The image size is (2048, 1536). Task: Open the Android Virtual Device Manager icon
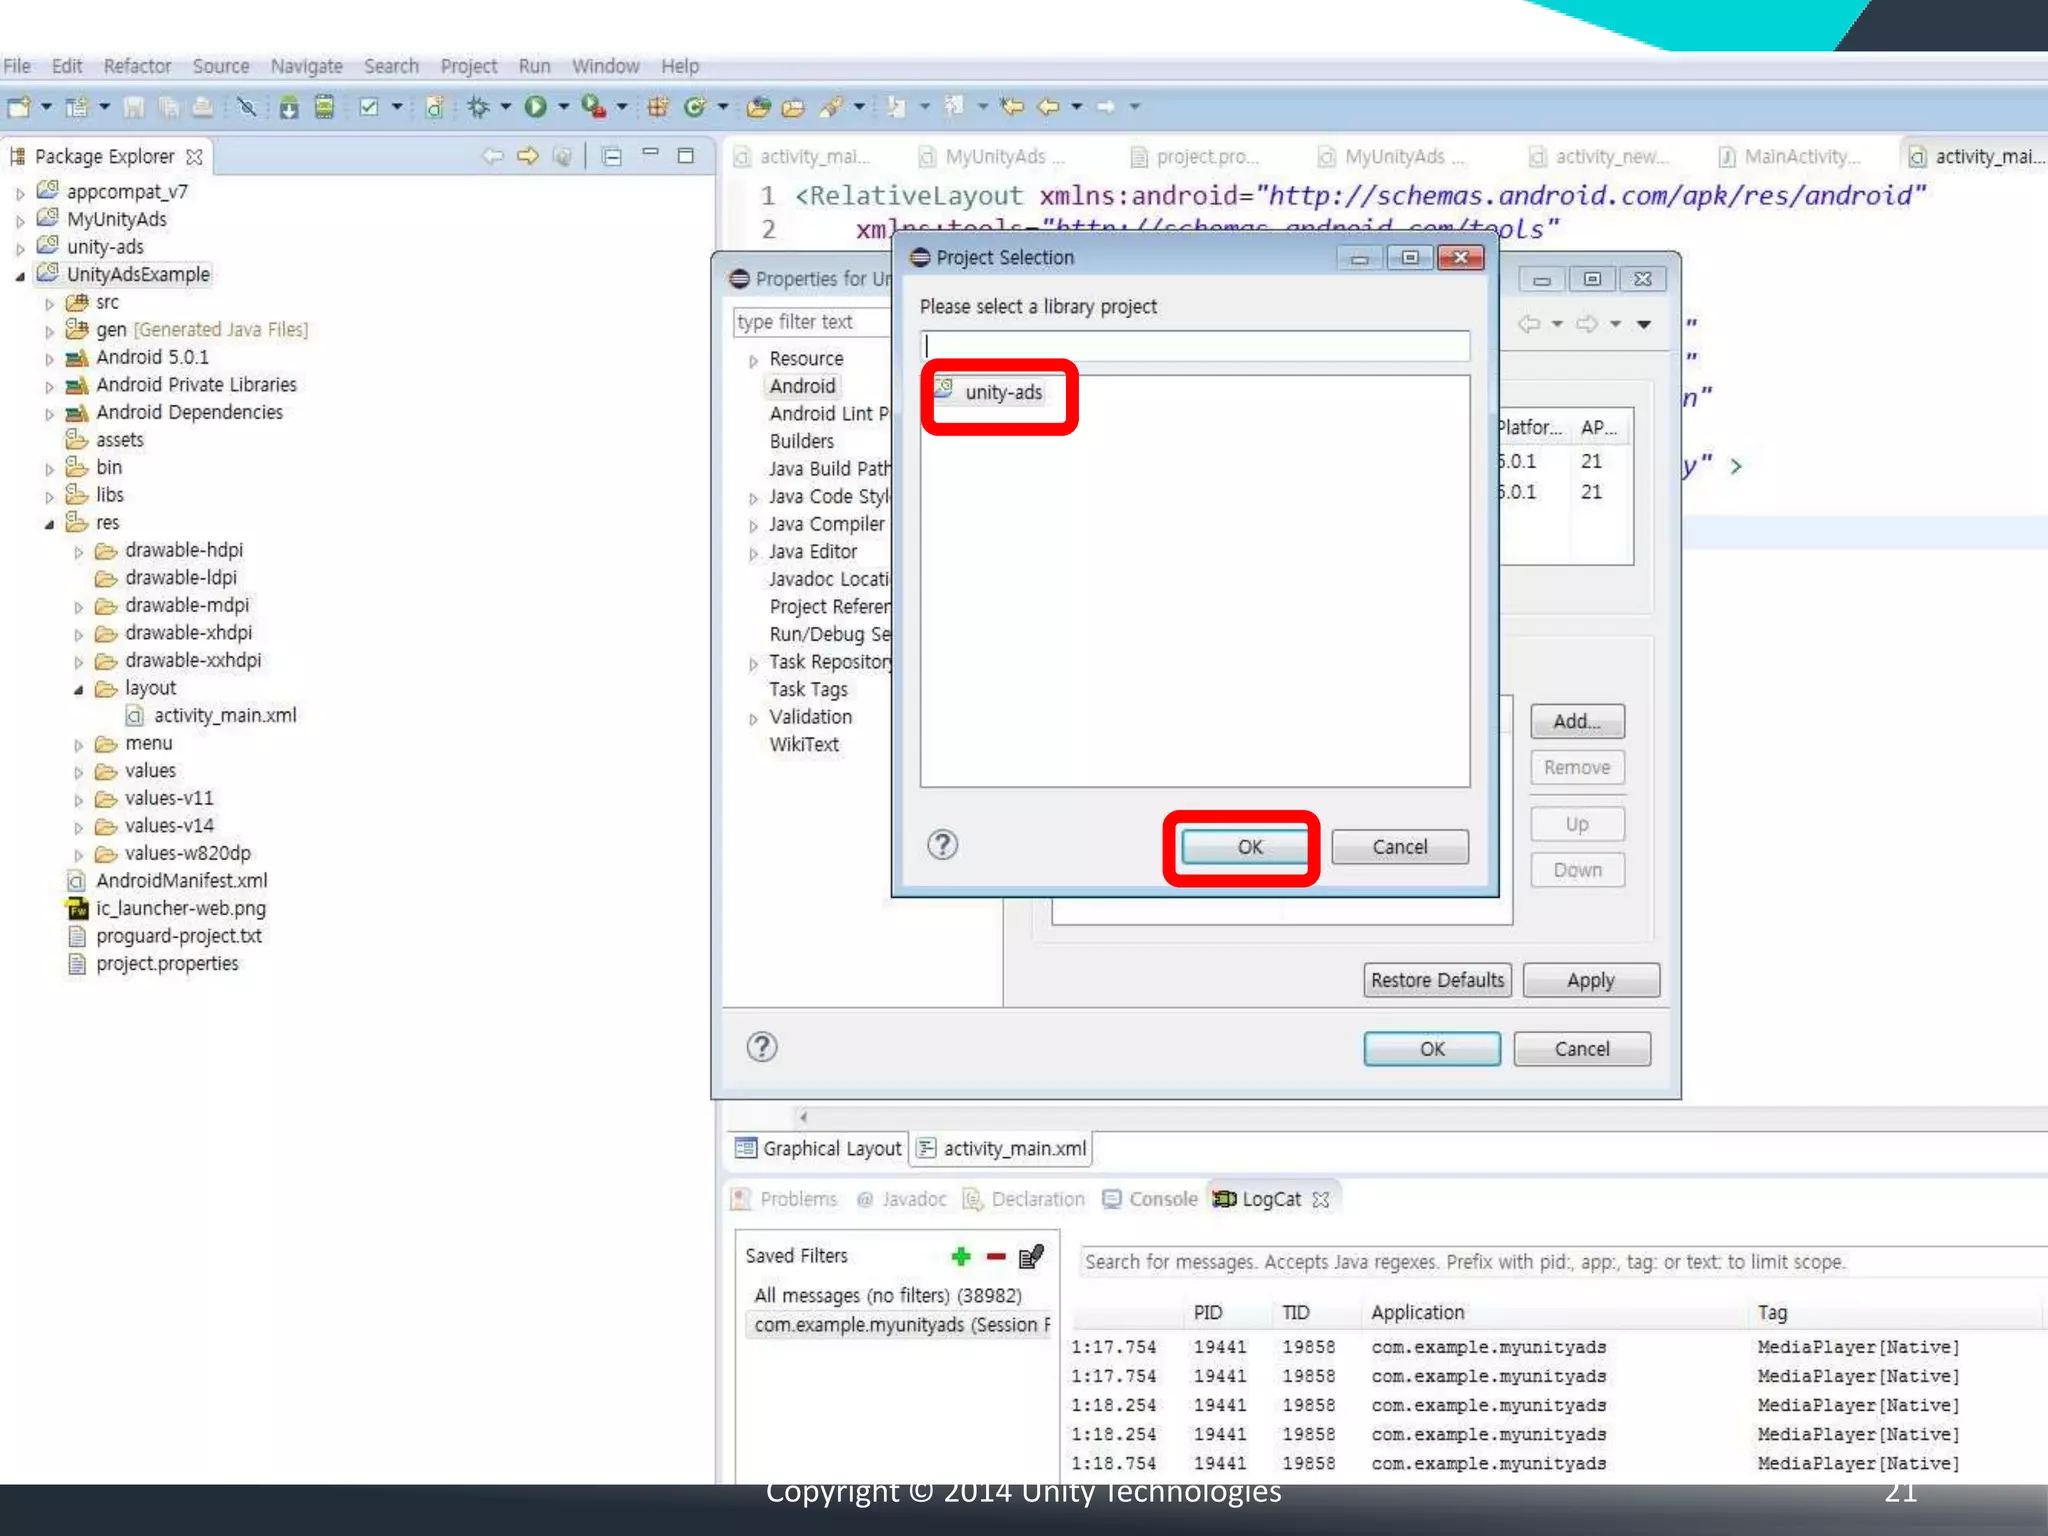pos(324,106)
